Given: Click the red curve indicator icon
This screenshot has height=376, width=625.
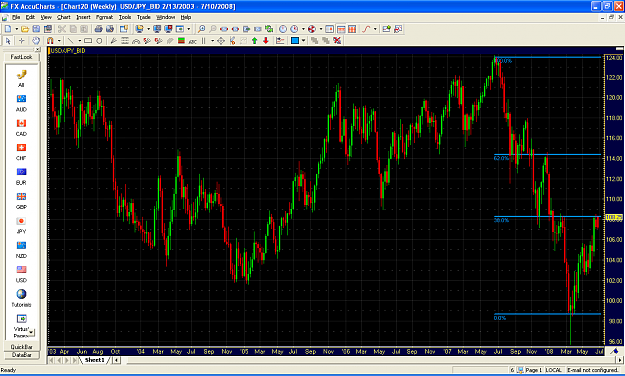Looking at the screenshot, I should [366, 29].
